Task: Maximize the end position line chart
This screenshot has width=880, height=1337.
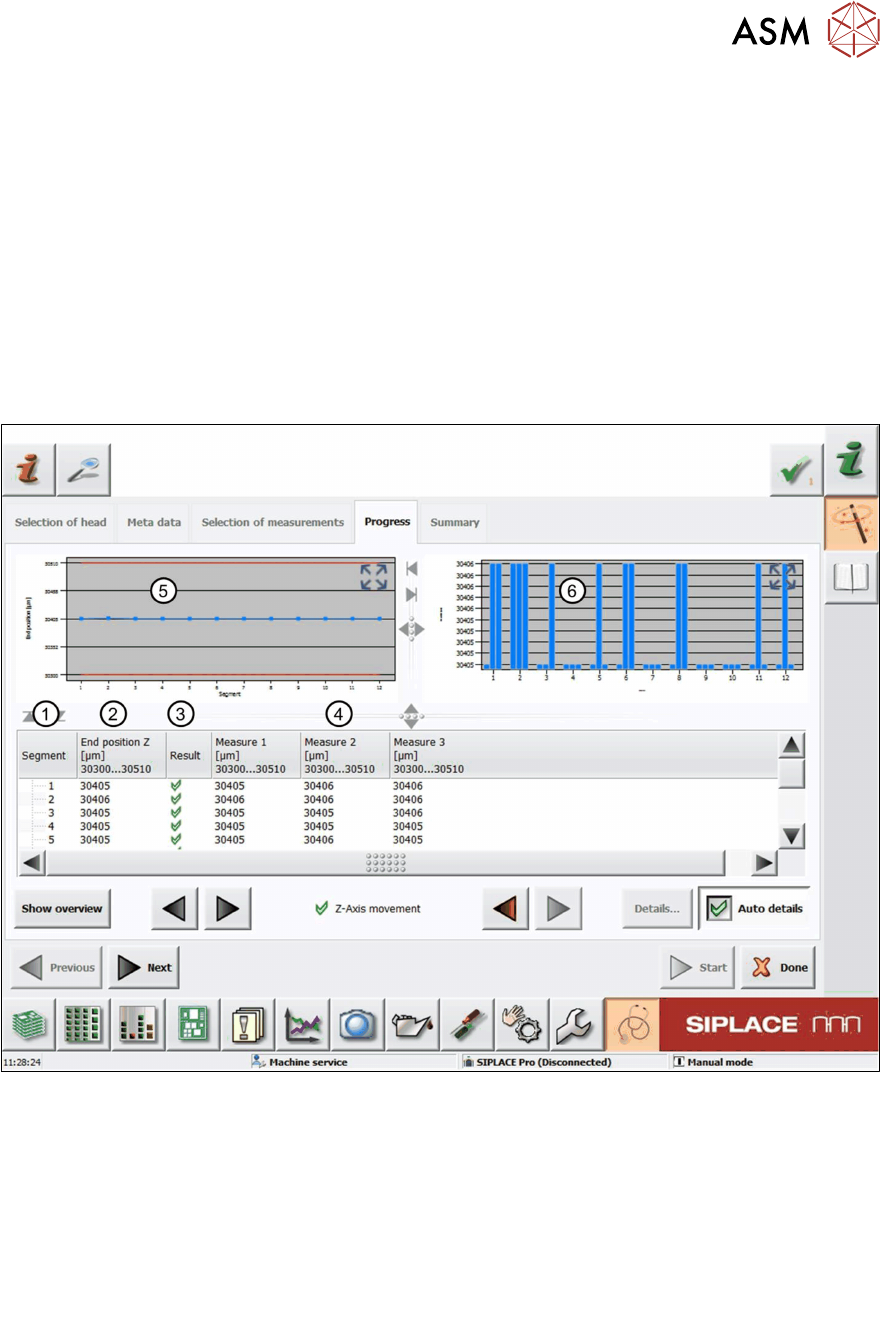Action: tap(373, 577)
